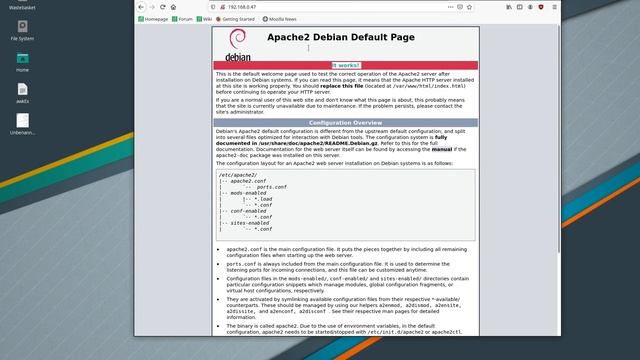The image size is (640, 360).
Task: Click the 'It works!' banner text
Action: 346,65
